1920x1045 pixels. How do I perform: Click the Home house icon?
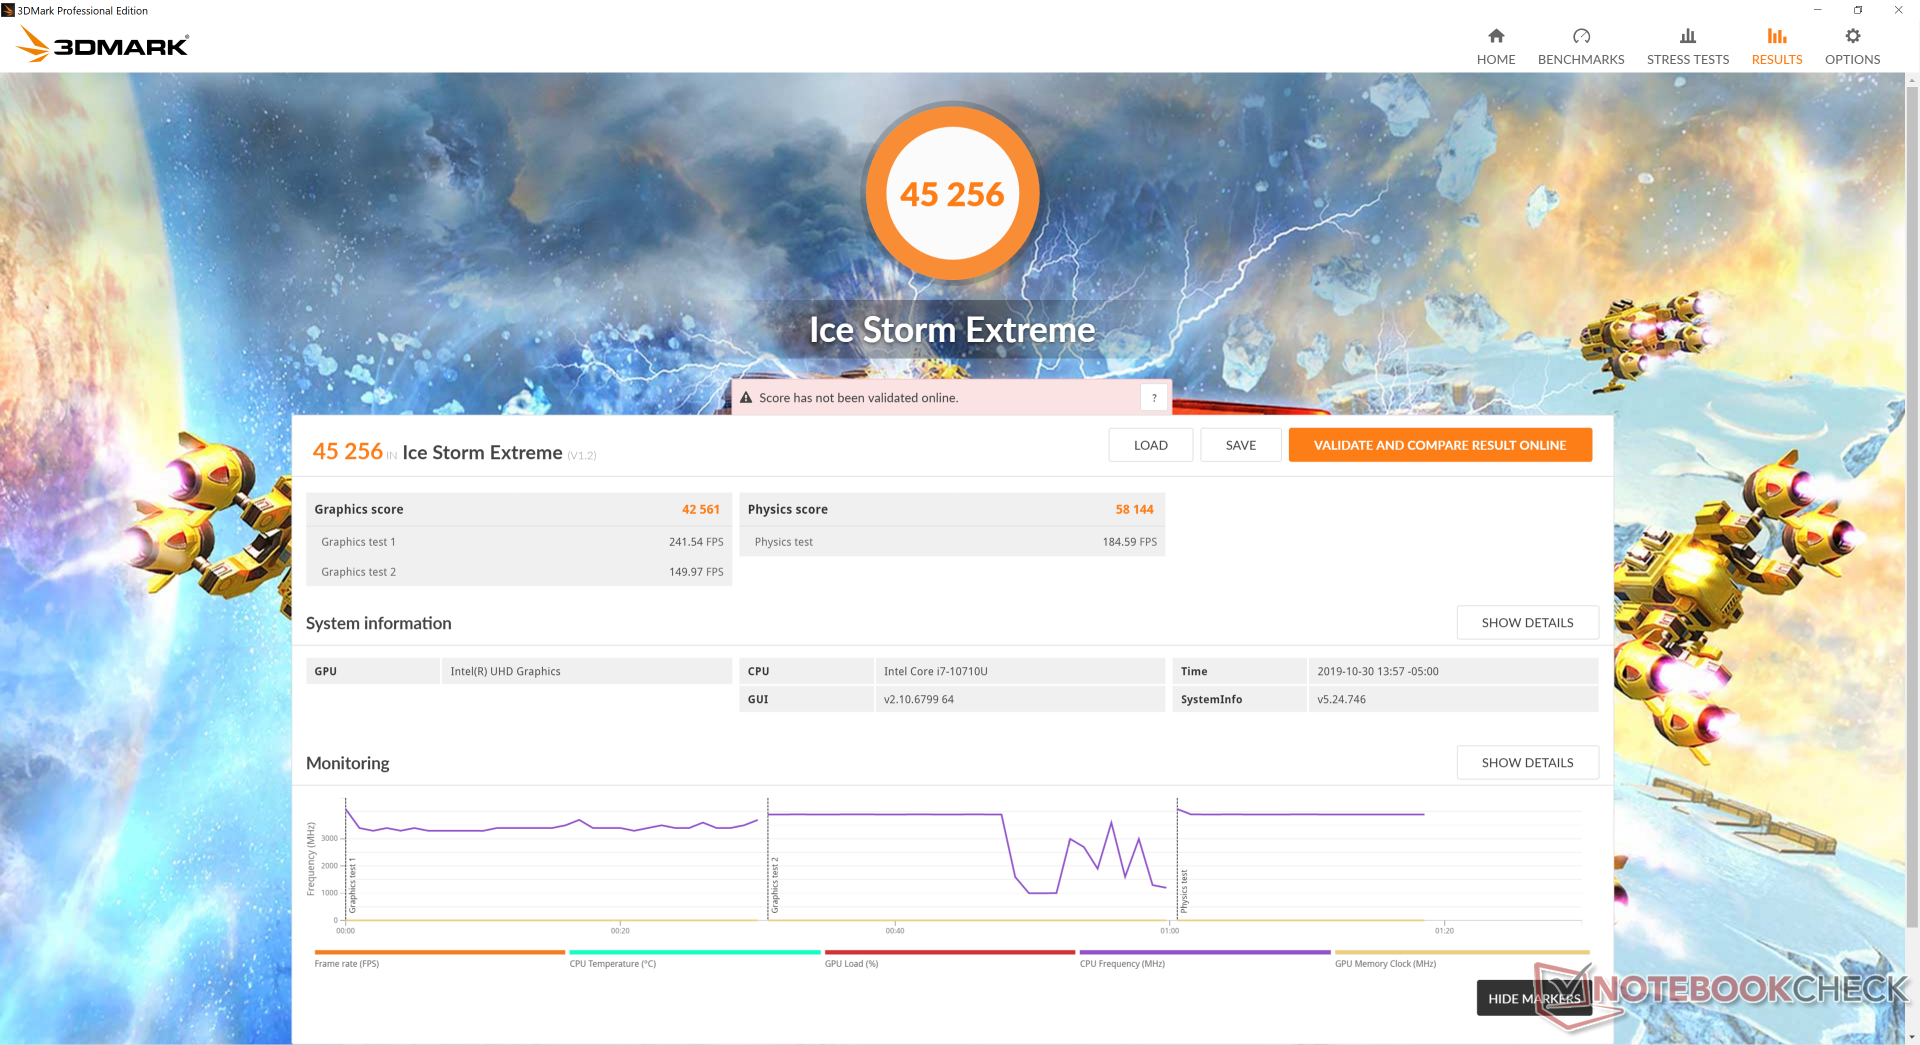click(1496, 36)
